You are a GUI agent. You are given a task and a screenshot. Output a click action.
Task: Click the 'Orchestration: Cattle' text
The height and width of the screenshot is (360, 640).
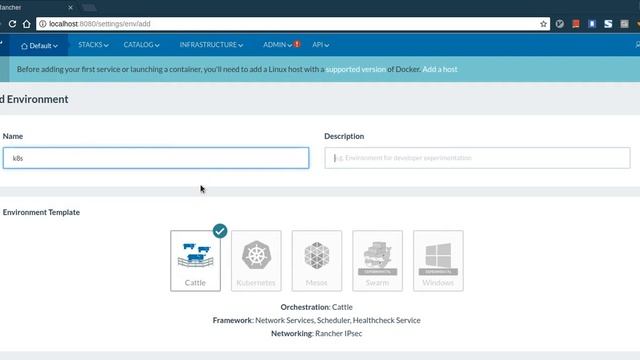316,307
